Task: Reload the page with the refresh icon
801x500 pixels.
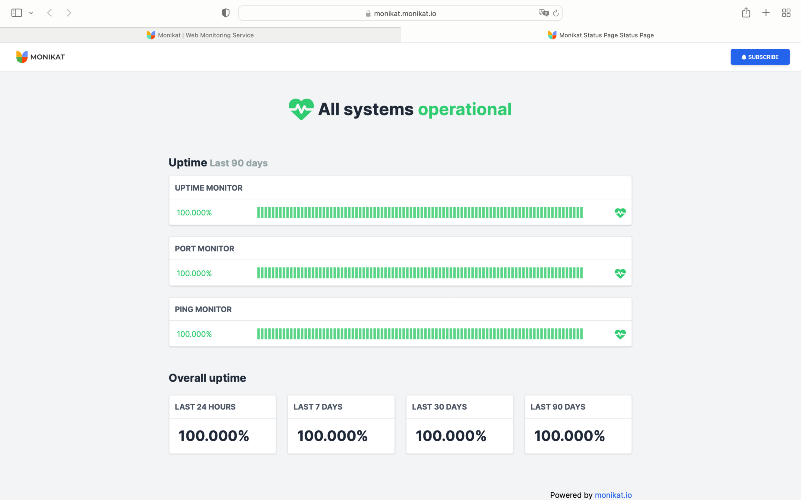Action: 556,13
